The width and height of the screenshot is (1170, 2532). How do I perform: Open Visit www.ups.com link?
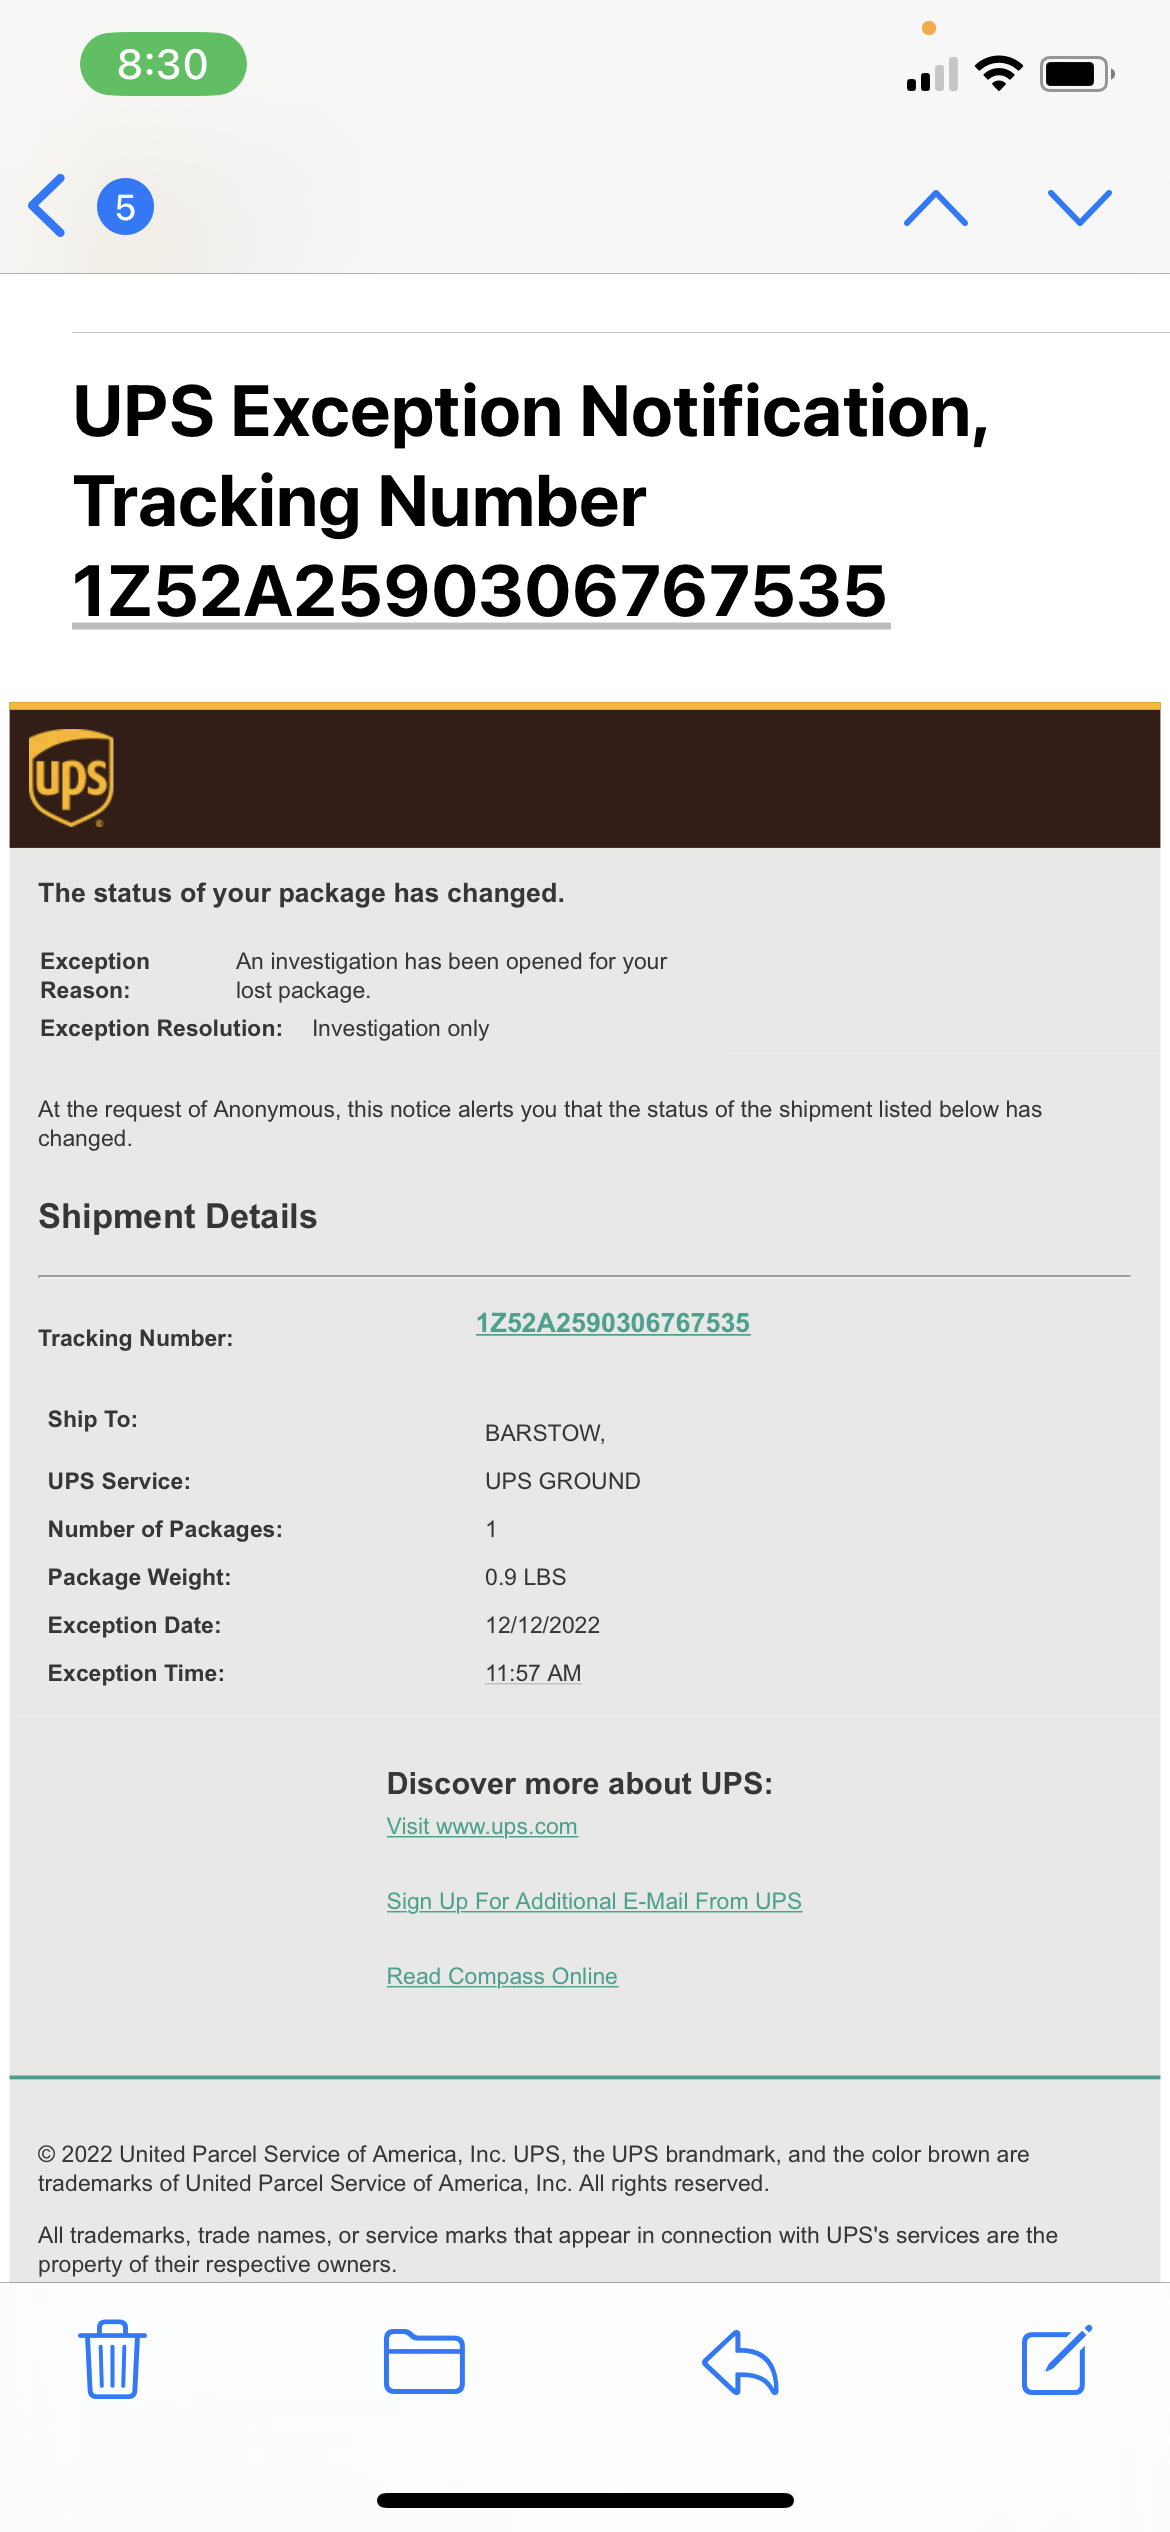tap(482, 1826)
